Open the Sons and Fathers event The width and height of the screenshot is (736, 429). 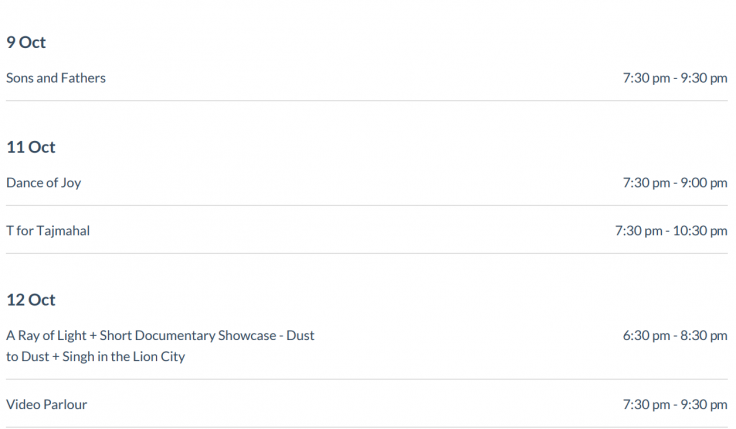(x=56, y=78)
